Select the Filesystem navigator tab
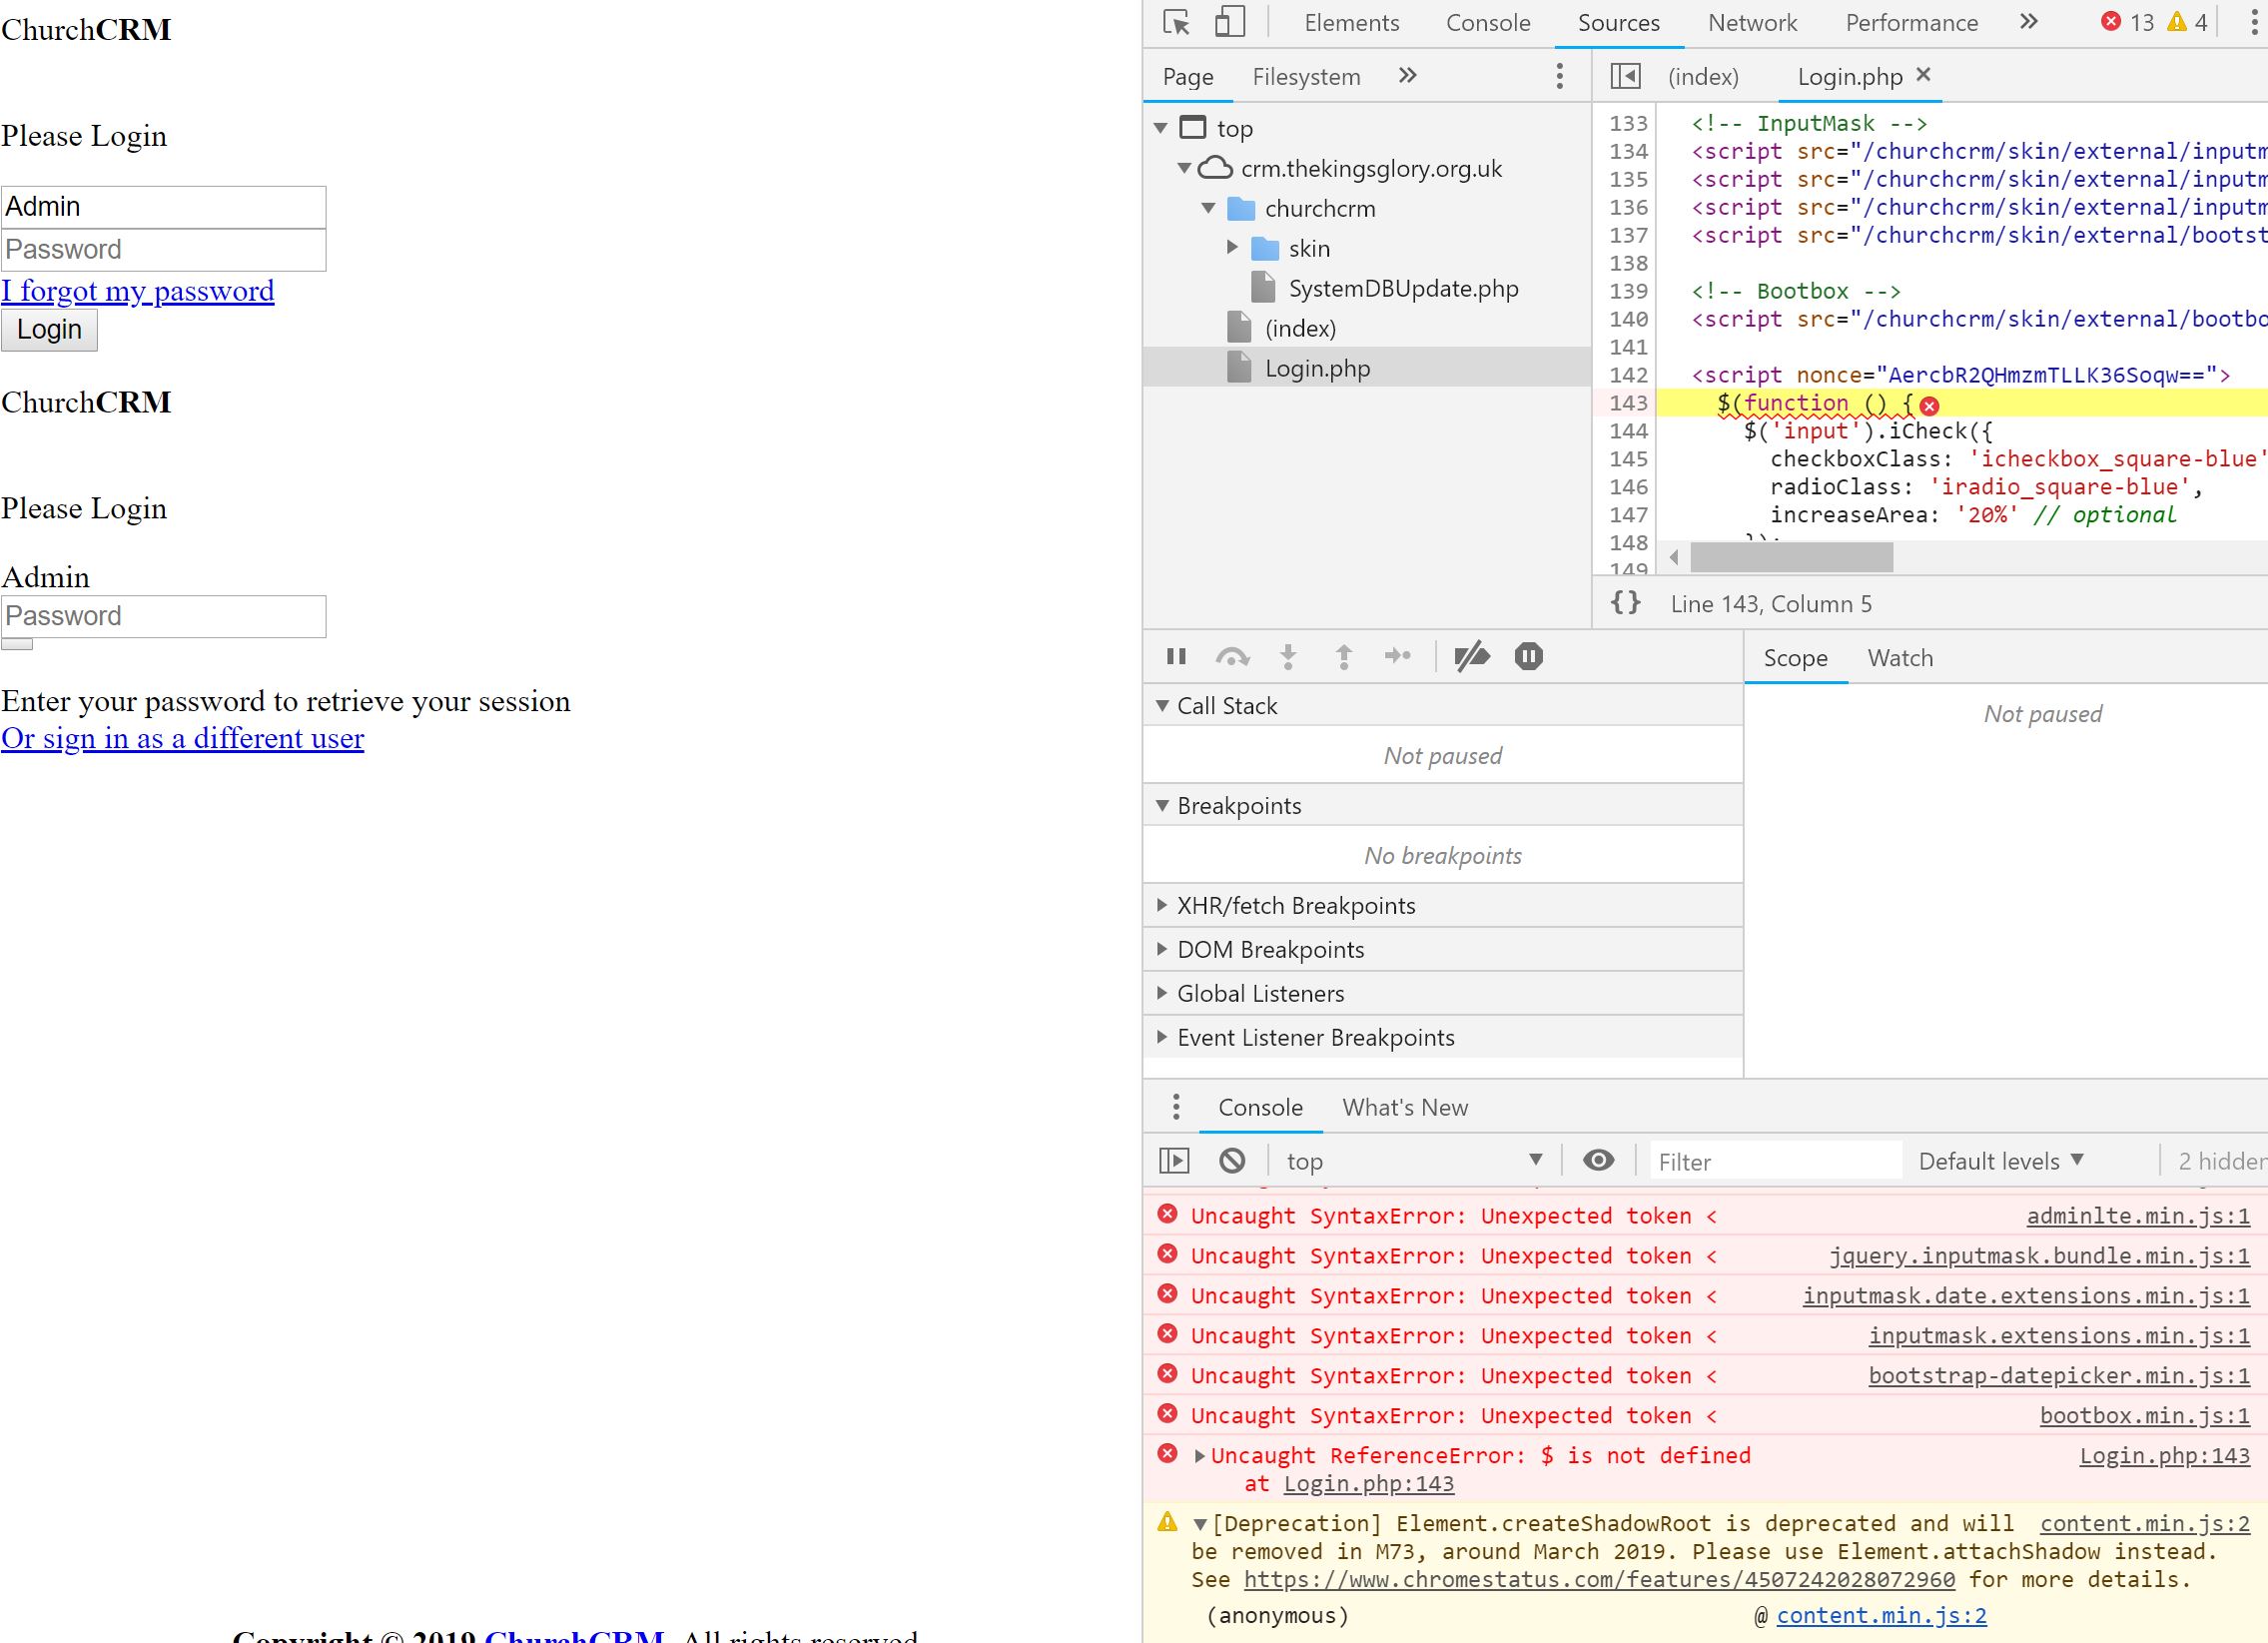 click(x=1306, y=77)
